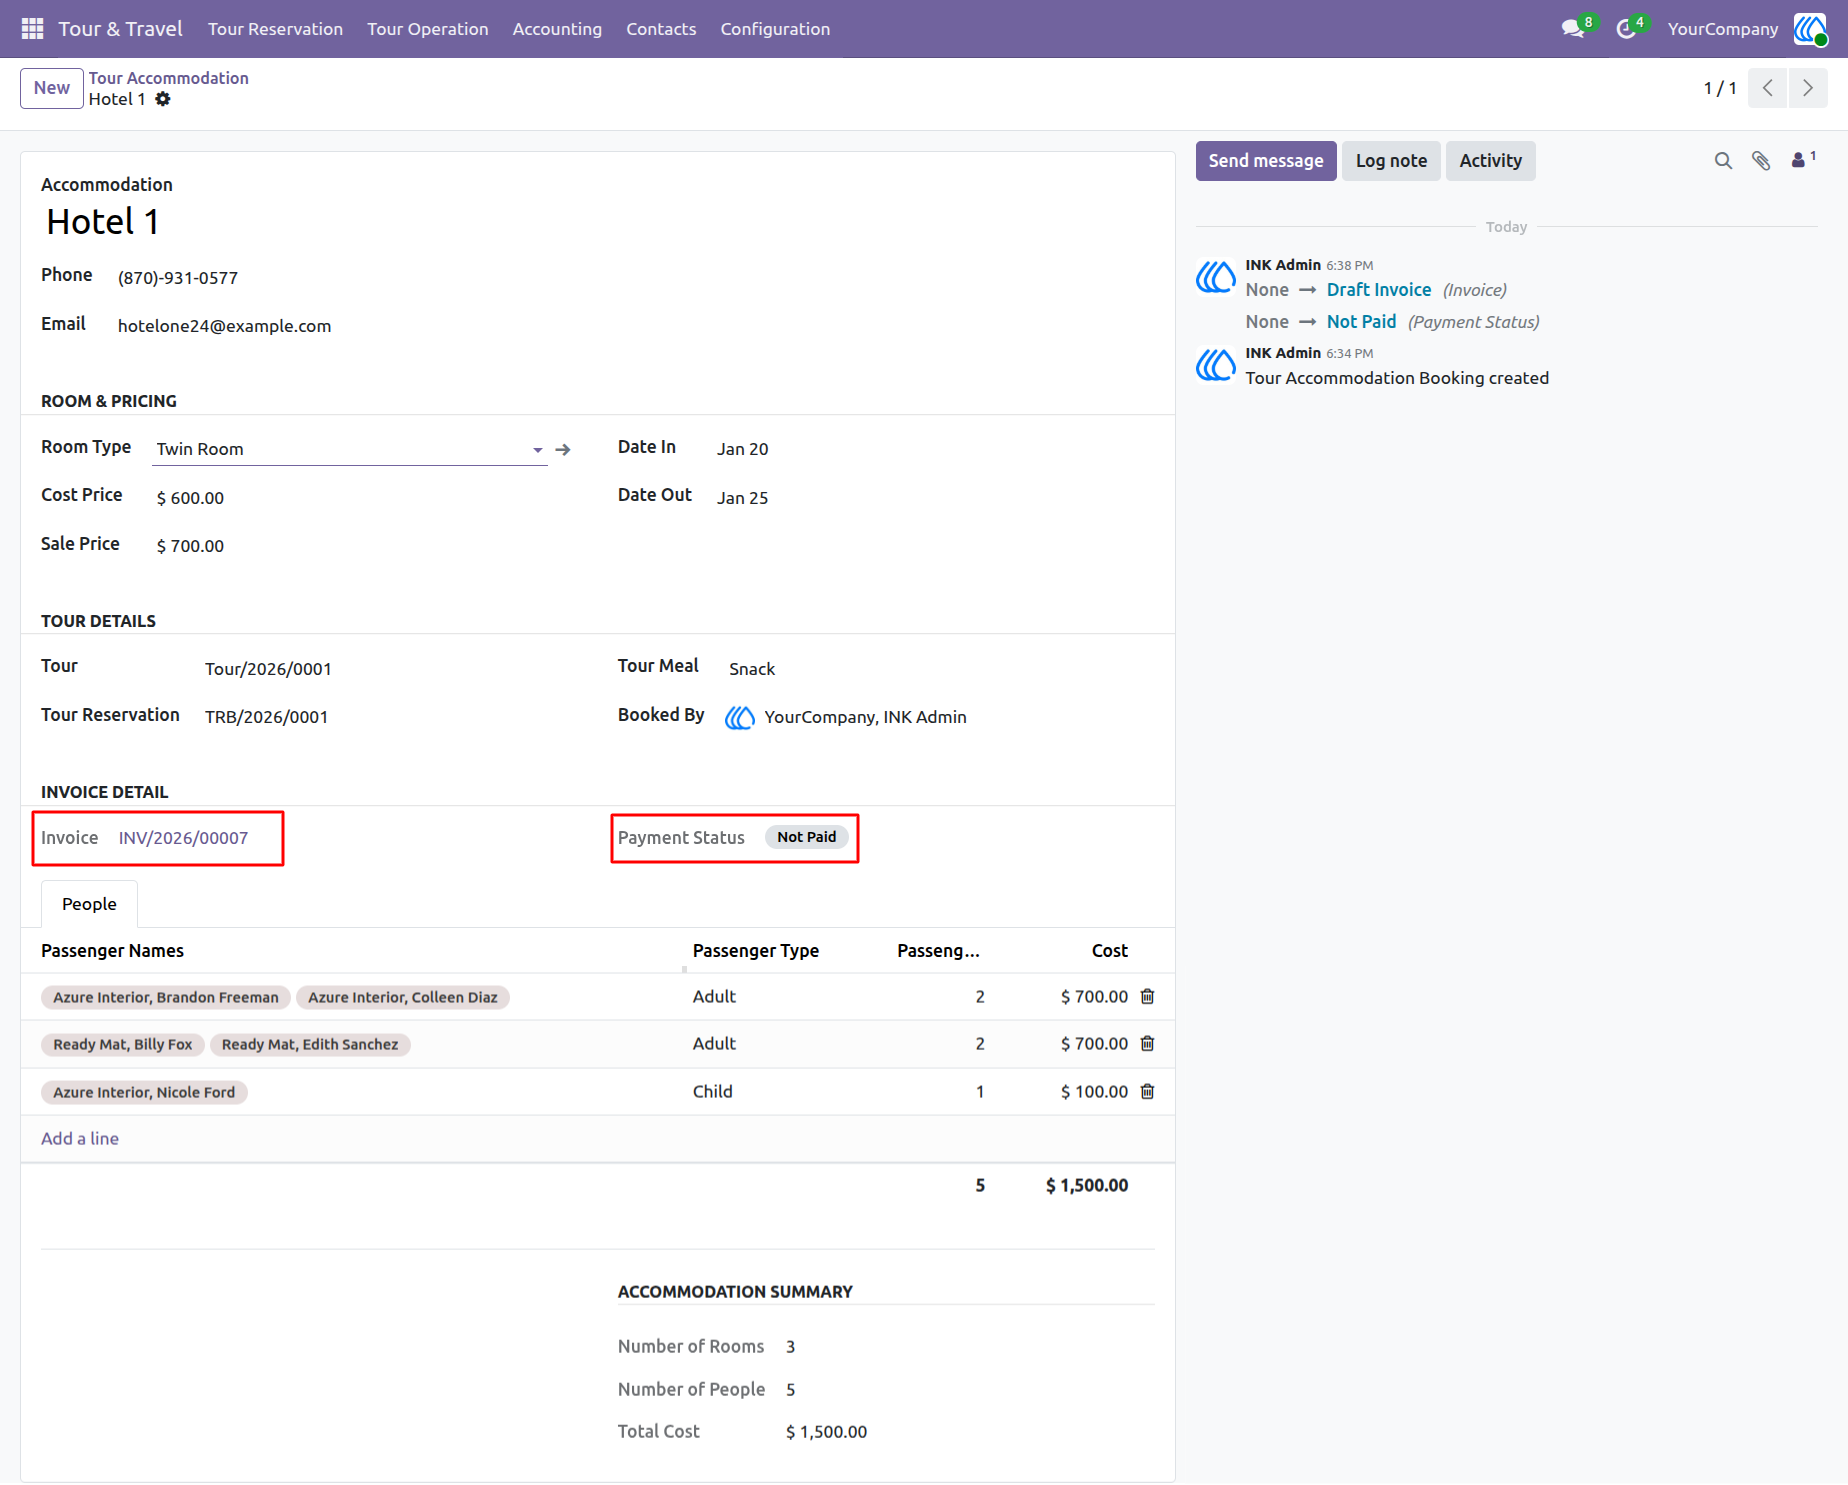This screenshot has height=1485, width=1848.
Task: Click the Hotel 1 accommodation name field
Action: tap(103, 222)
